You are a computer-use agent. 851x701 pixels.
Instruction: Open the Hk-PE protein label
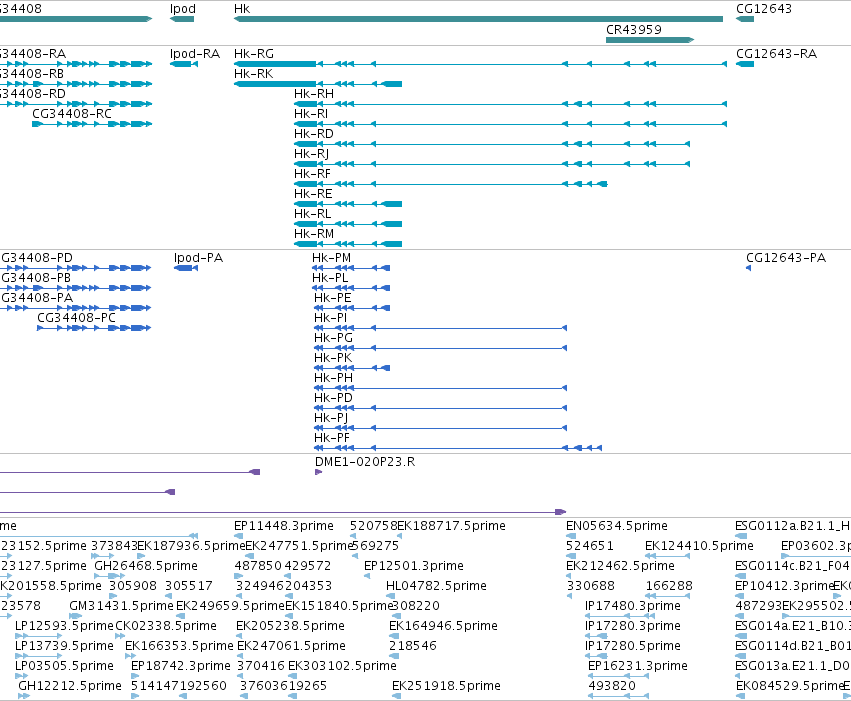[x=333, y=298]
